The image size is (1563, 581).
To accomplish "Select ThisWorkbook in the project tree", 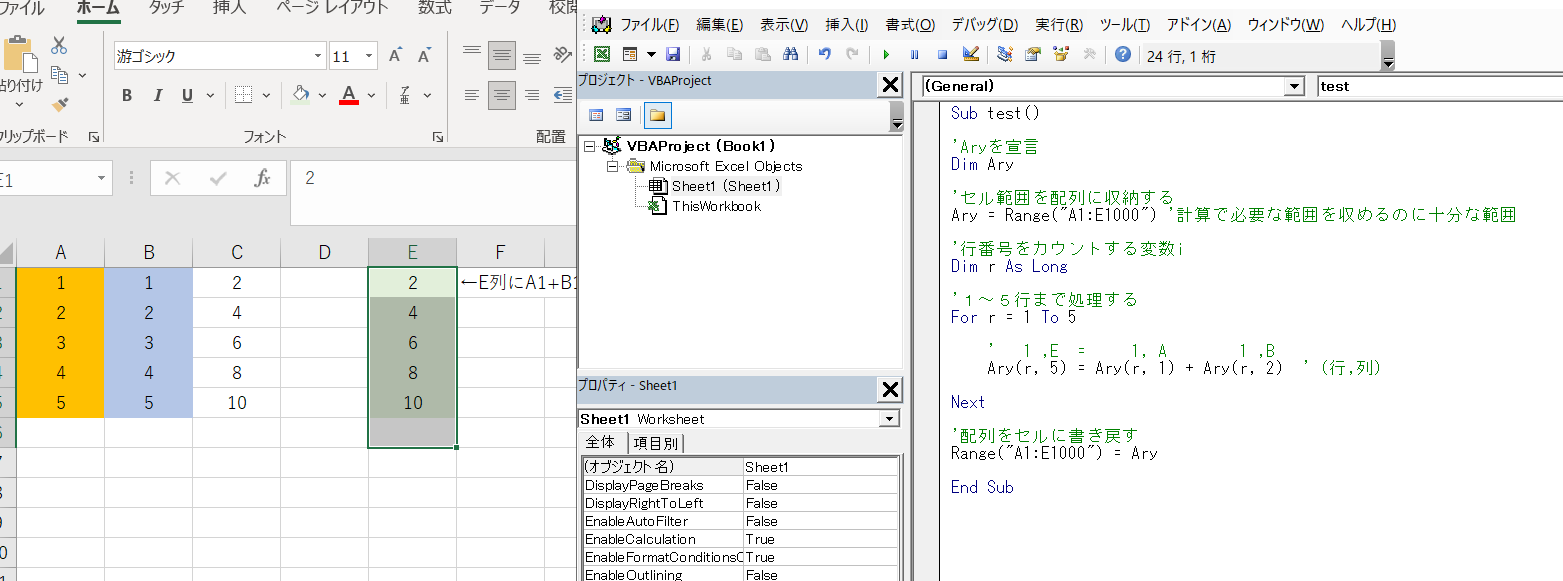I will 716,206.
